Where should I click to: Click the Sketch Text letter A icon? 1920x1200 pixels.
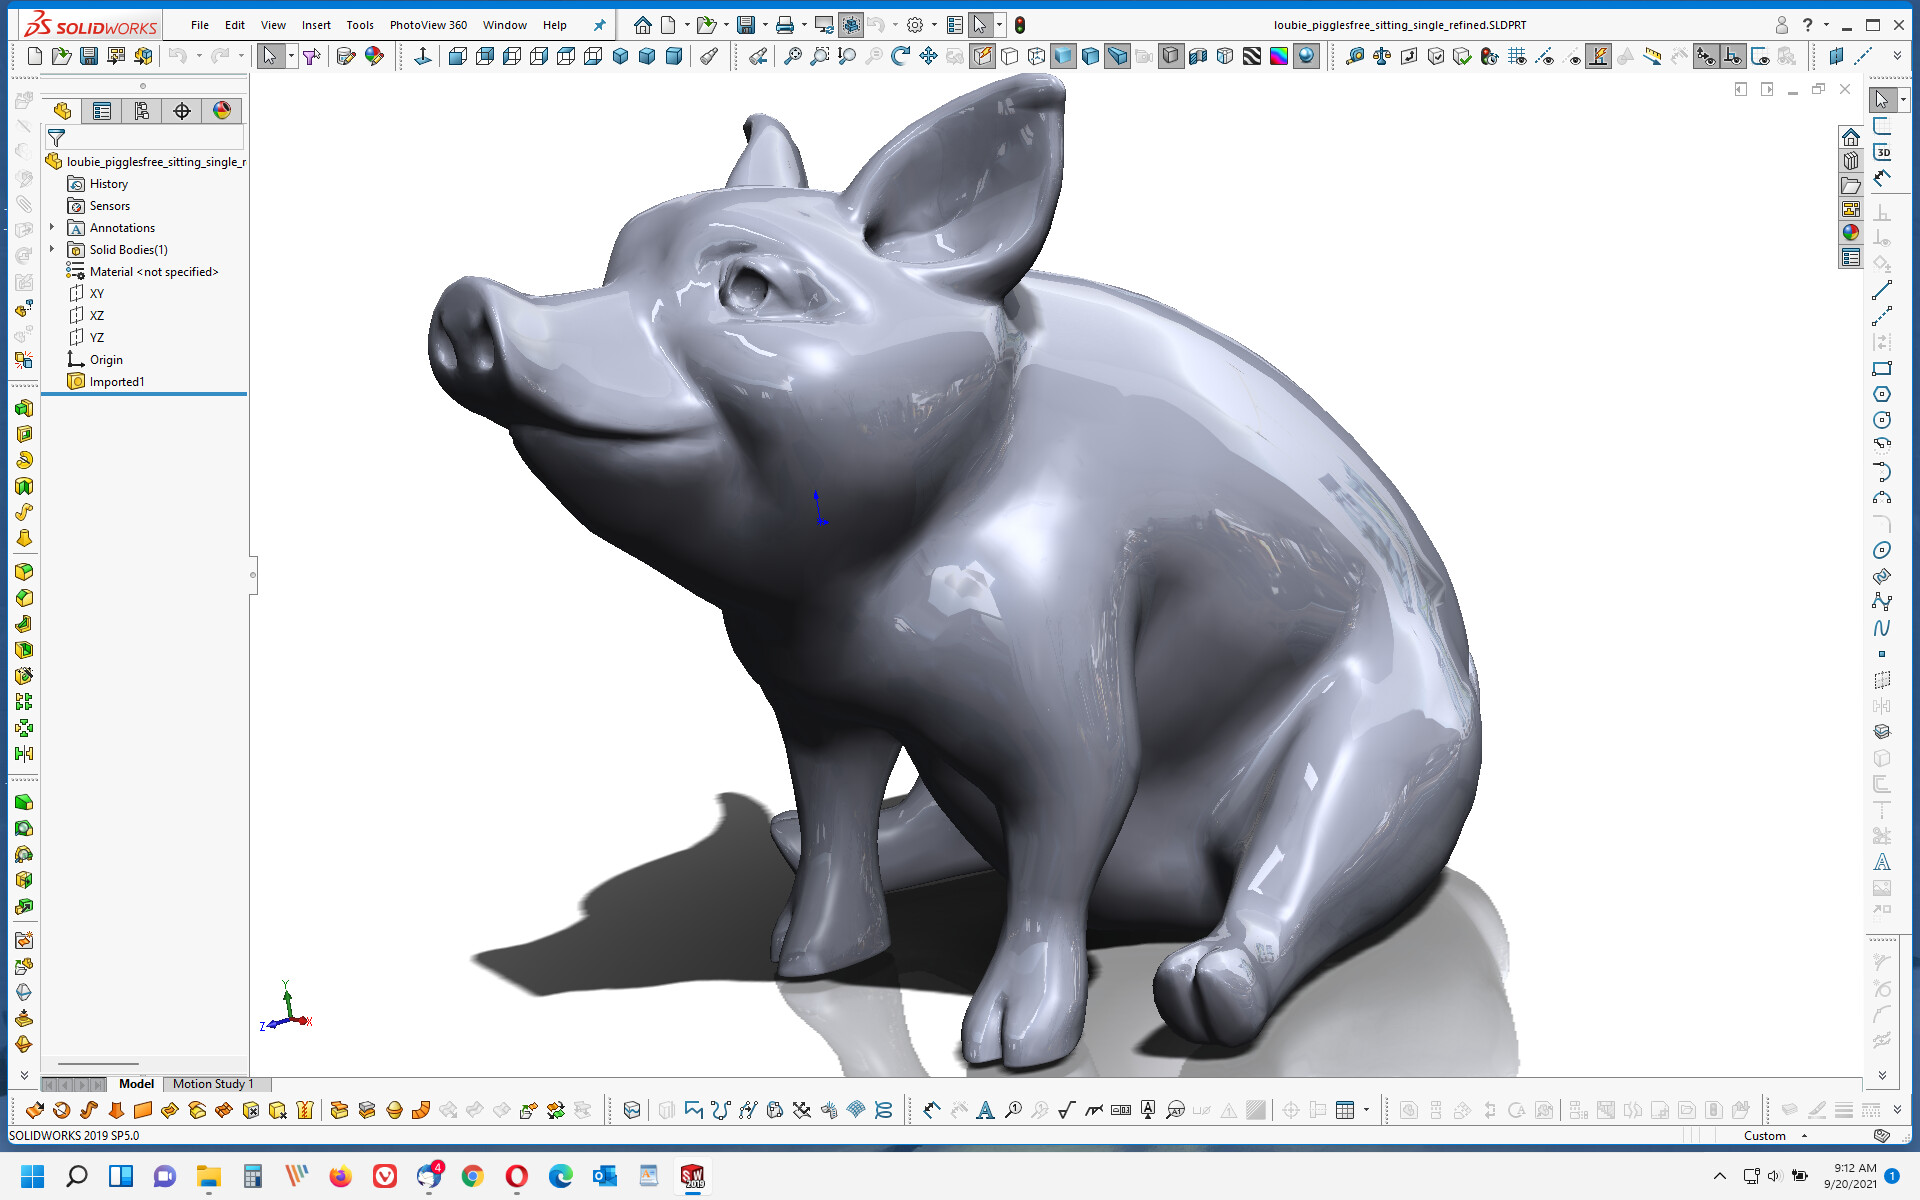(x=1882, y=862)
